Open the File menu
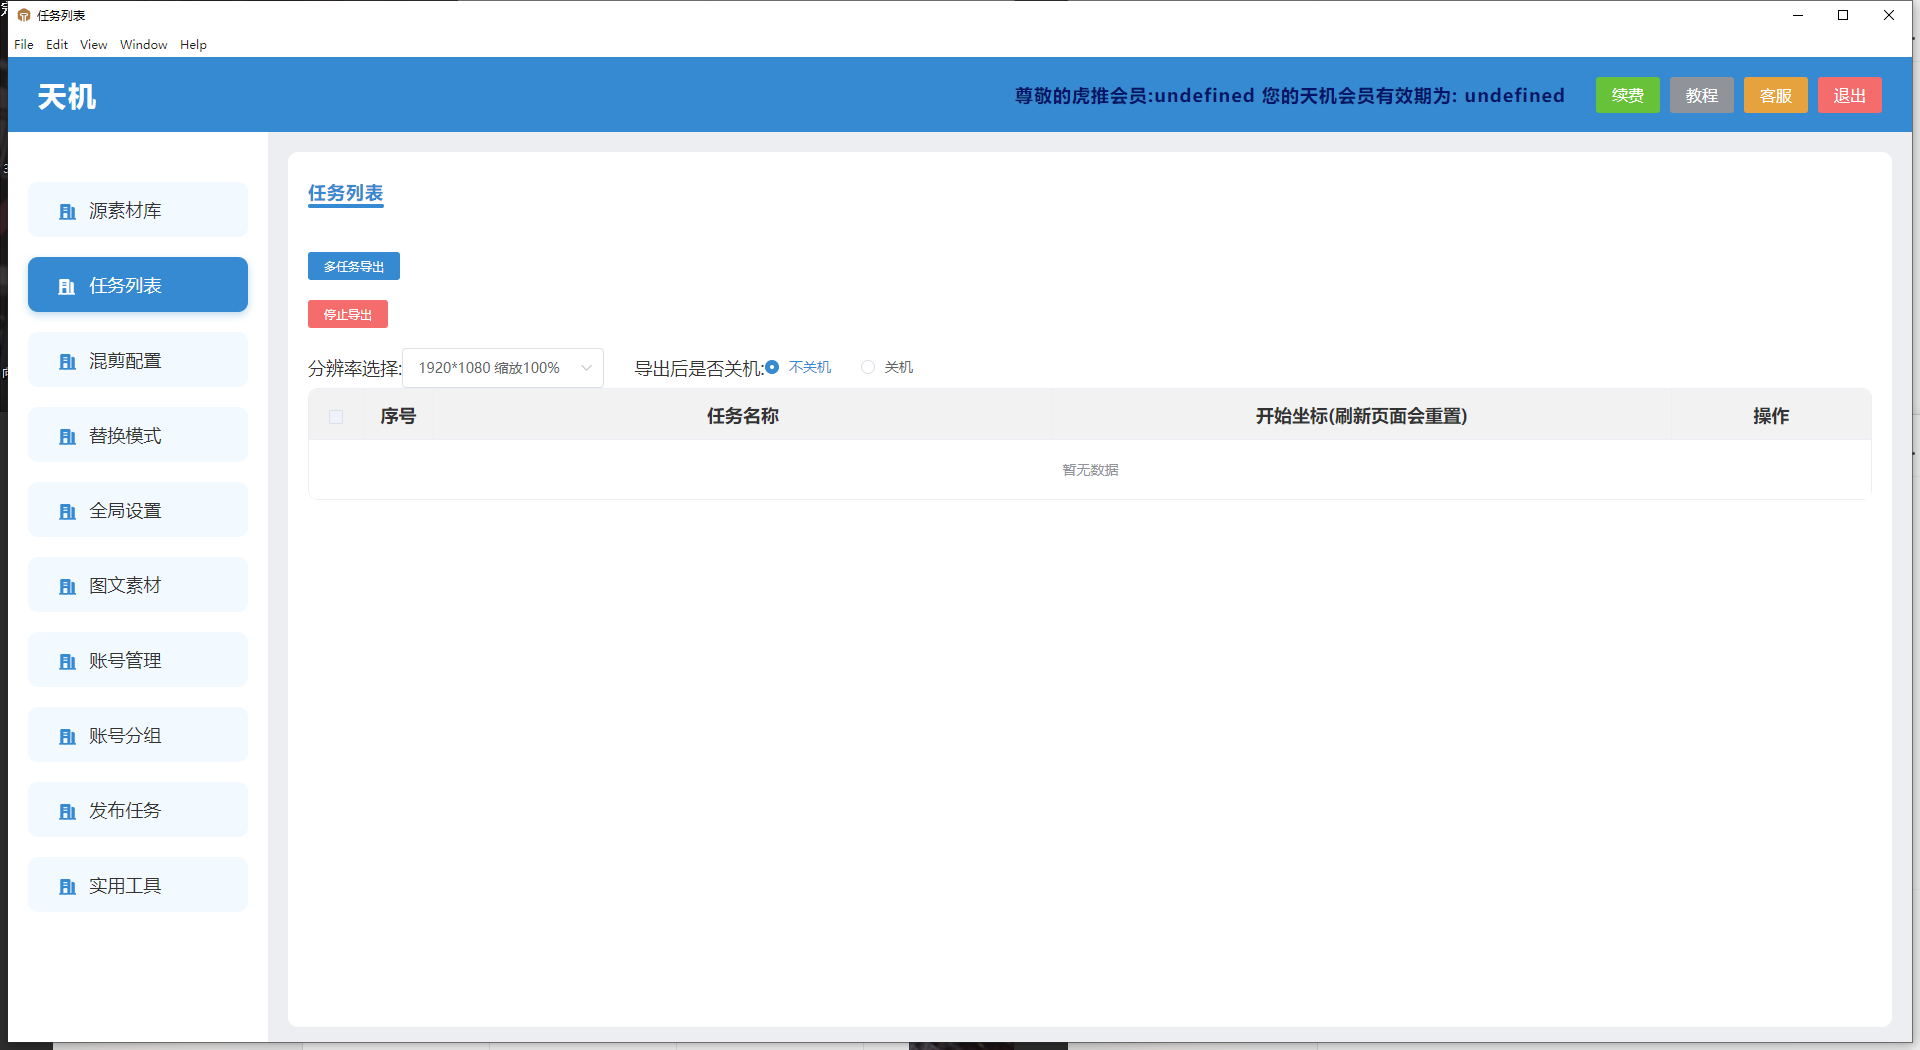This screenshot has height=1050, width=1920. [23, 44]
